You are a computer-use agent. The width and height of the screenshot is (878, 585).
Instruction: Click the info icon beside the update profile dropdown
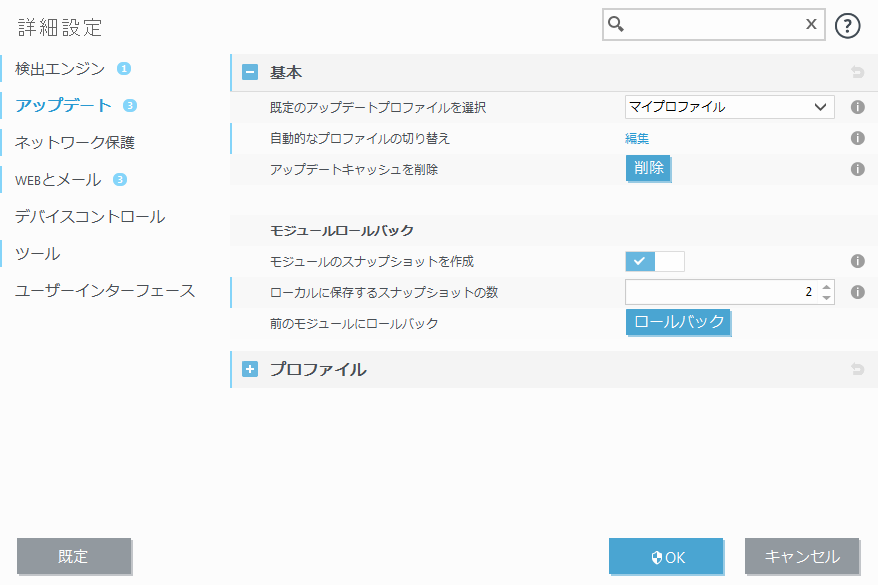click(x=857, y=107)
